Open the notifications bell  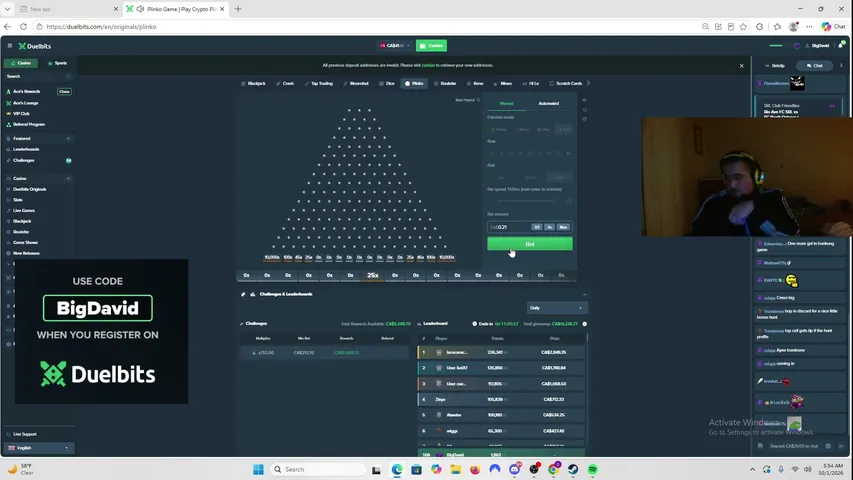point(841,45)
